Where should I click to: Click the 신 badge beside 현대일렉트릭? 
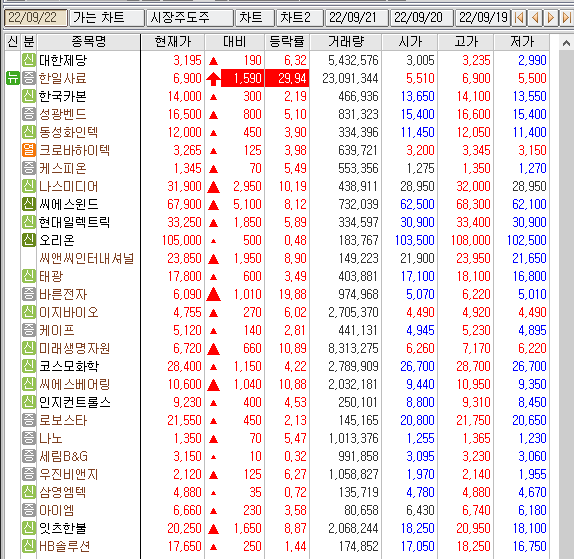pyautogui.click(x=29, y=222)
